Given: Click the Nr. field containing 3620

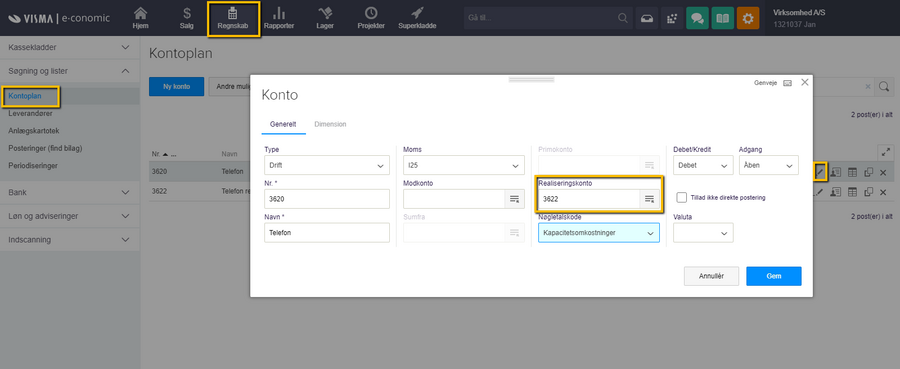Looking at the screenshot, I should 327,199.
